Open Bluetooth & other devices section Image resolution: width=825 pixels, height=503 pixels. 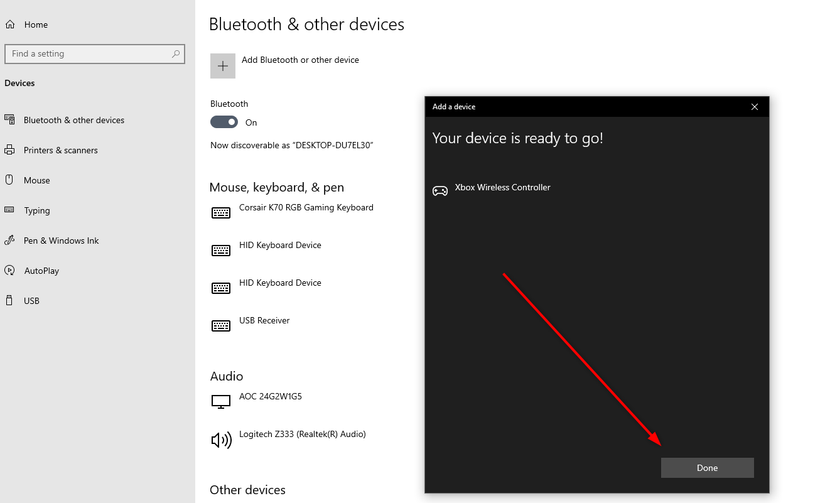pos(74,120)
